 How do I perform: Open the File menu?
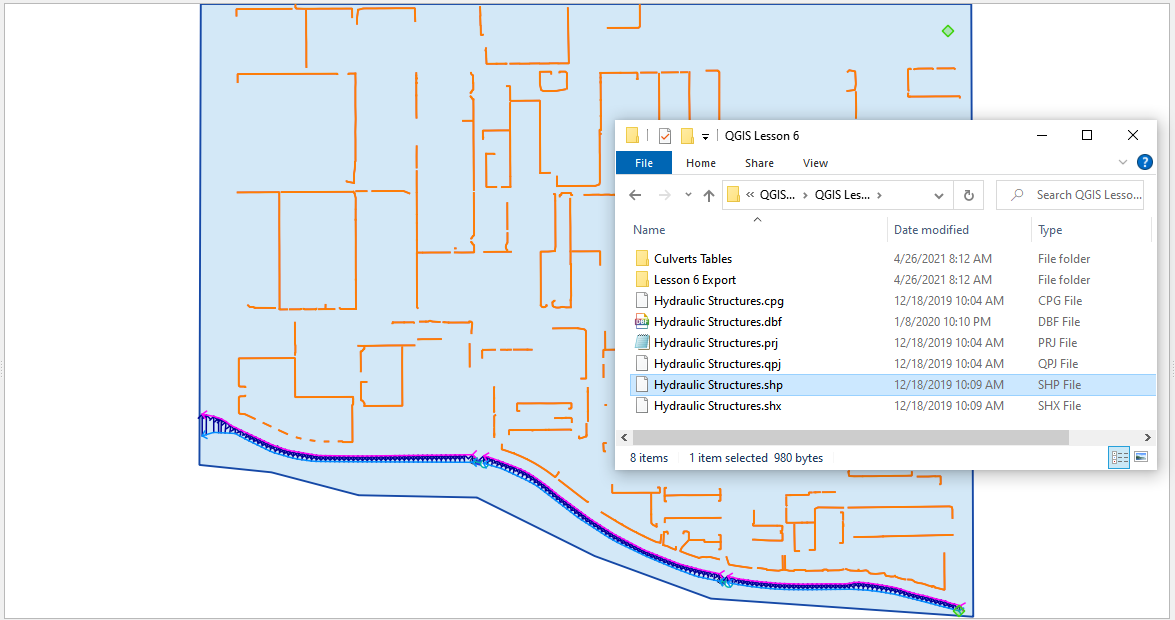[x=644, y=163]
